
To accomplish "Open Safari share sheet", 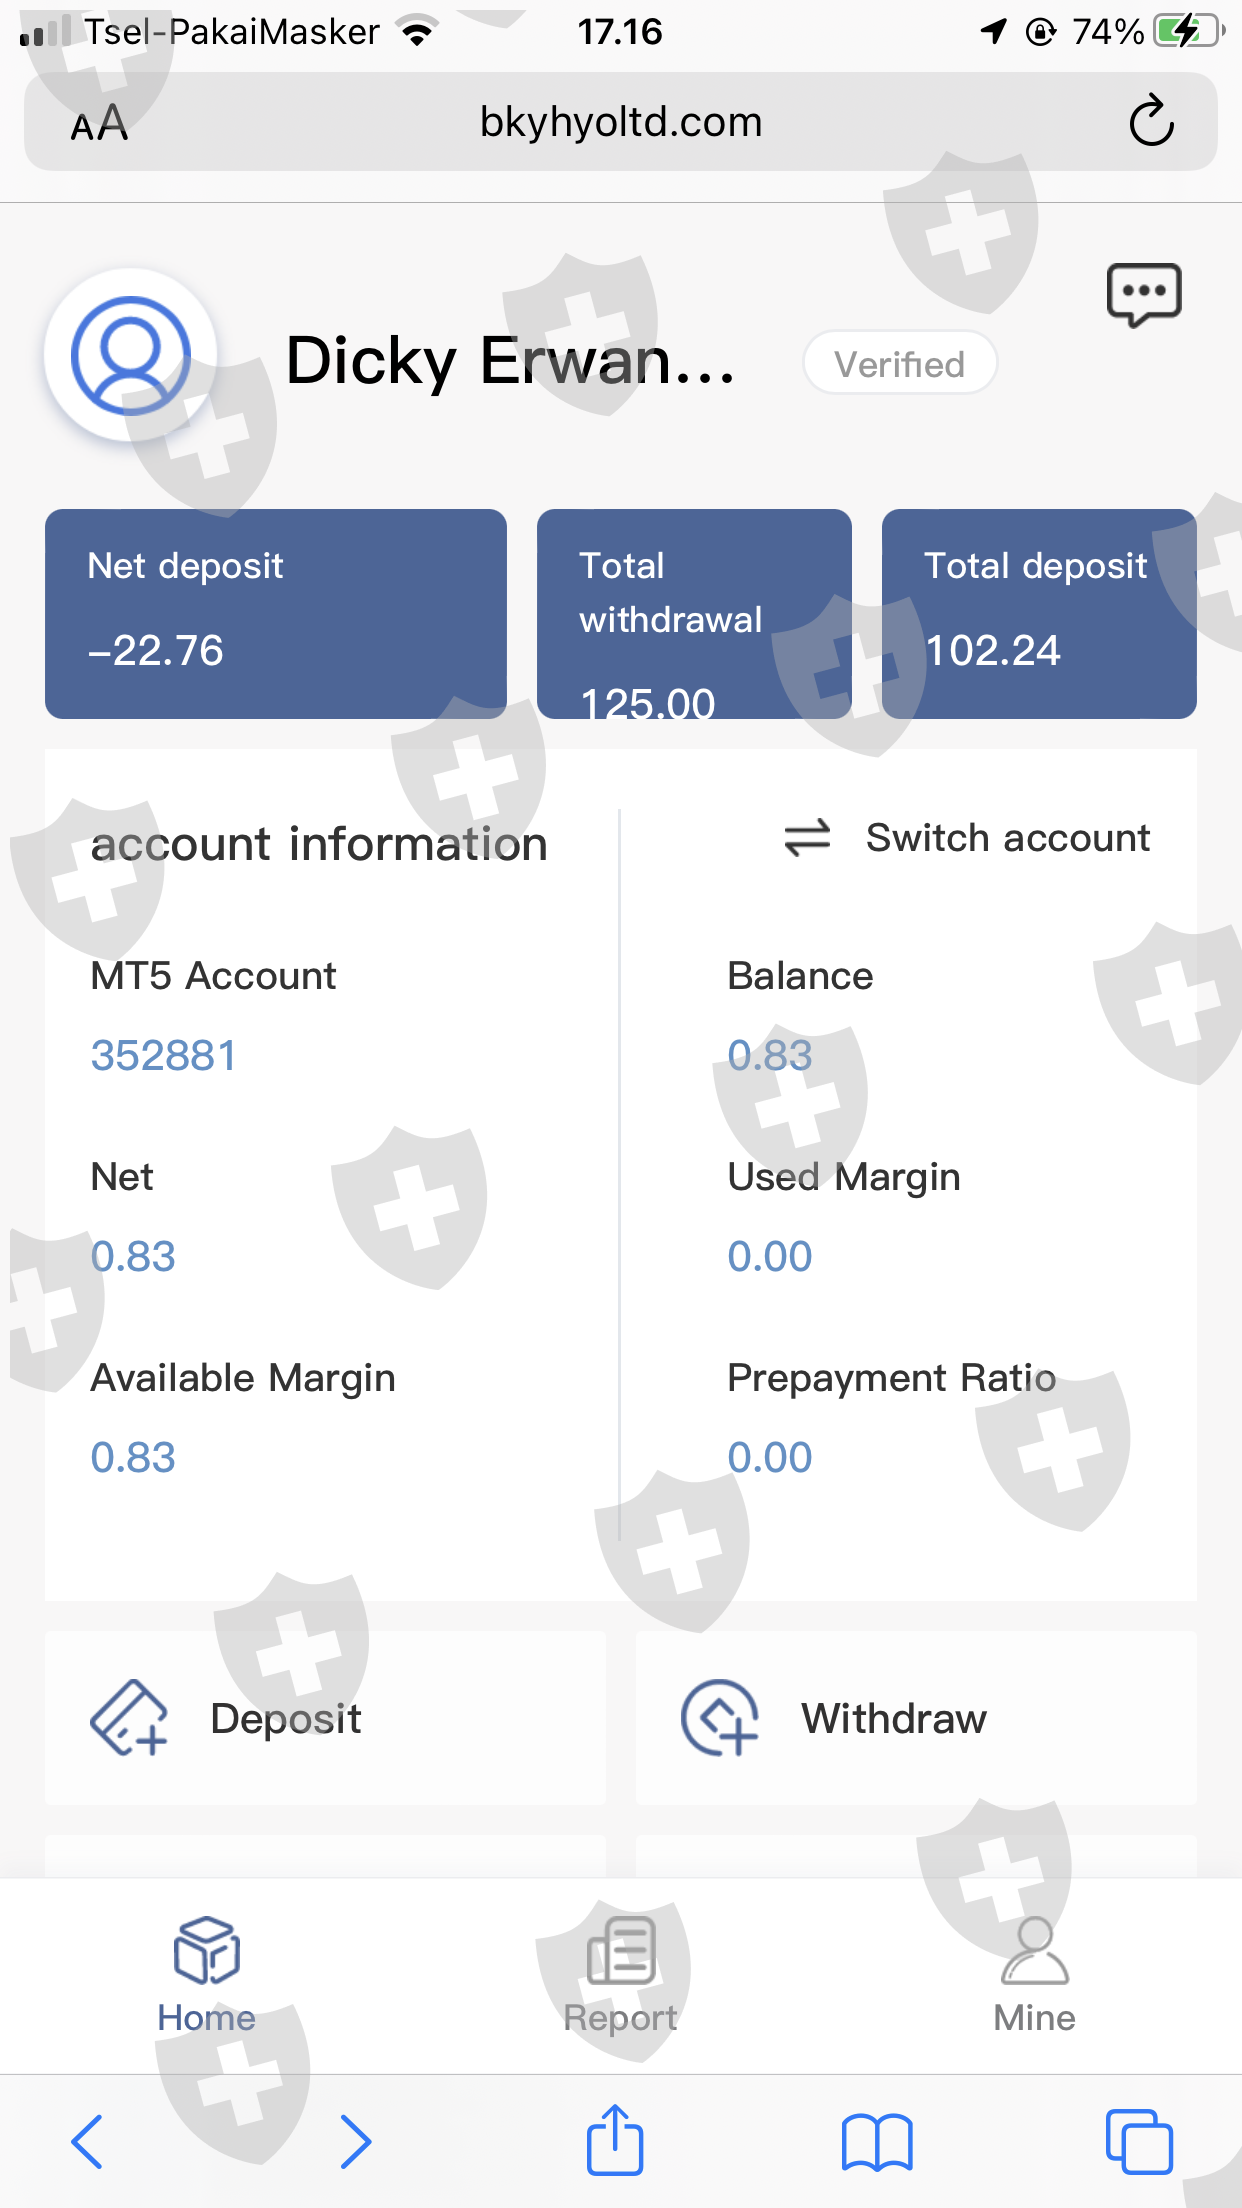I will 614,2141.
